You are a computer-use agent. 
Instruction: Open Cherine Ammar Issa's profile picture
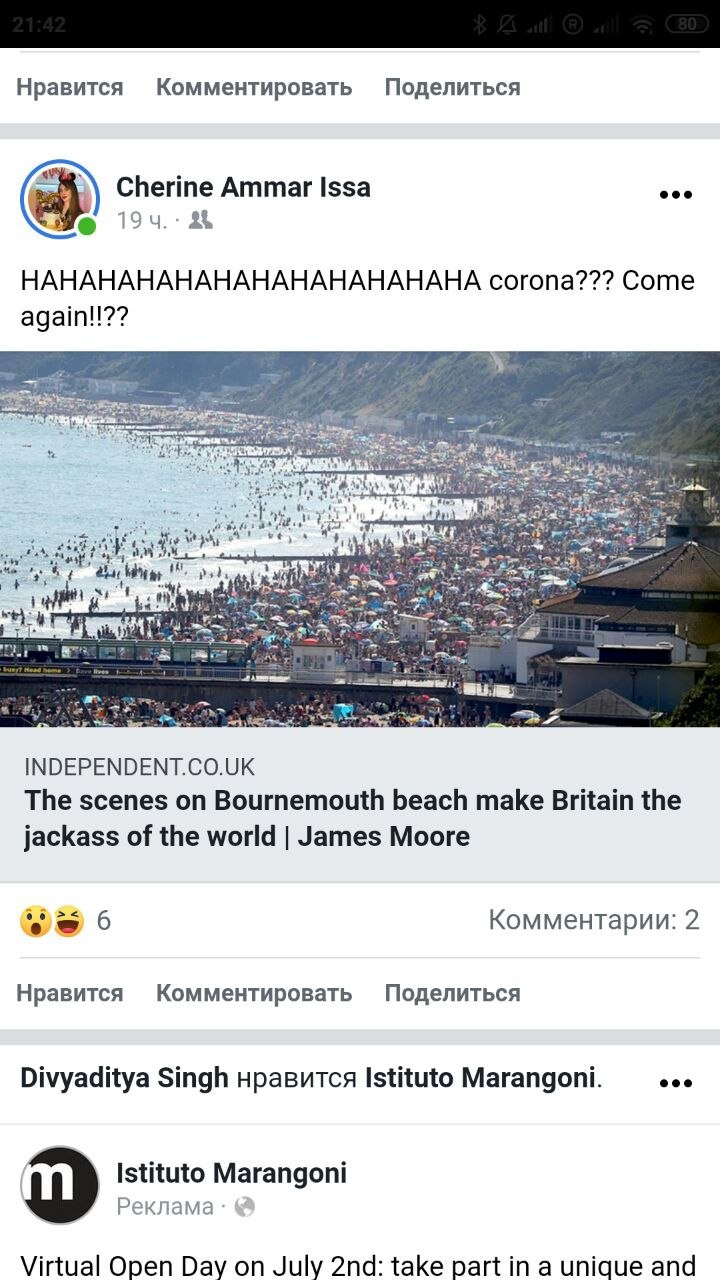tap(60, 199)
